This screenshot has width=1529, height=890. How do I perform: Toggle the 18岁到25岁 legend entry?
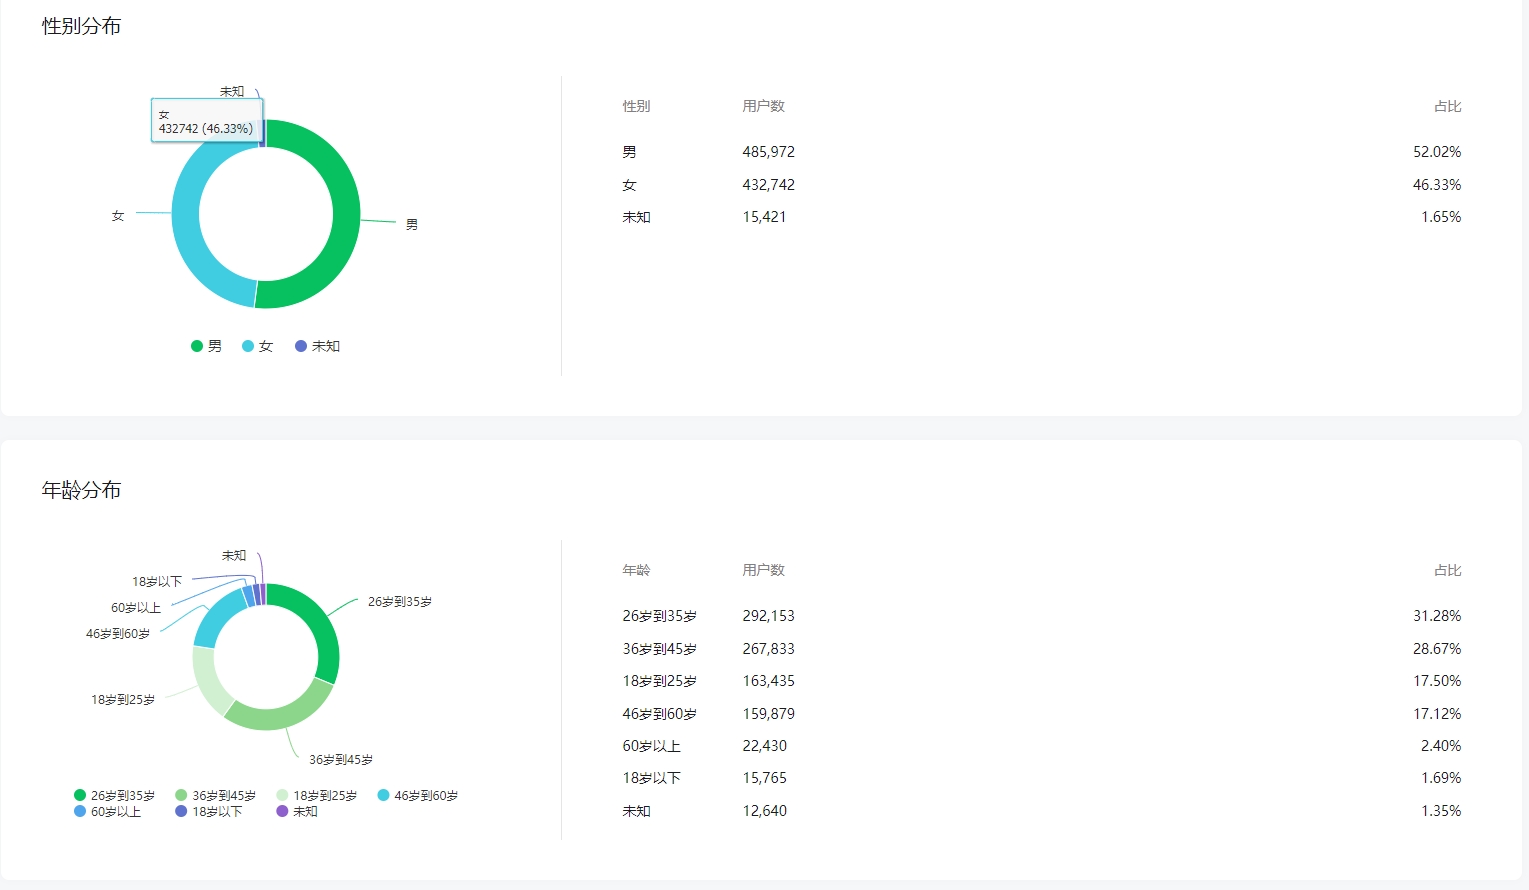pyautogui.click(x=317, y=796)
